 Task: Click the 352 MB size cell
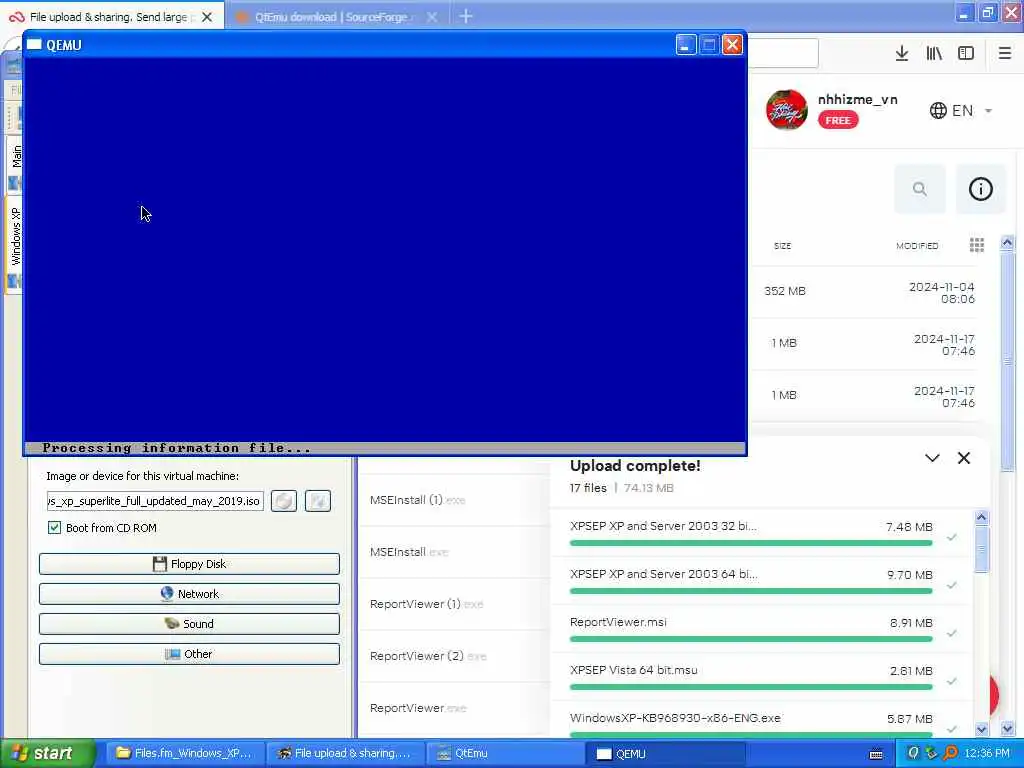pyautogui.click(x=785, y=291)
